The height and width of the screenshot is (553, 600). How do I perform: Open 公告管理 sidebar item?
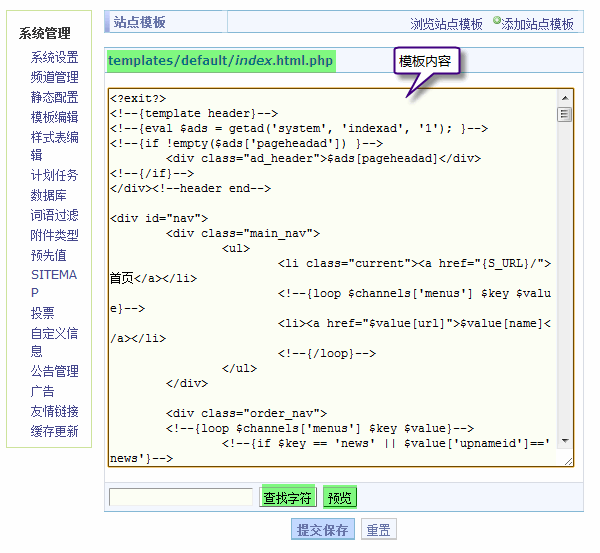tap(54, 371)
